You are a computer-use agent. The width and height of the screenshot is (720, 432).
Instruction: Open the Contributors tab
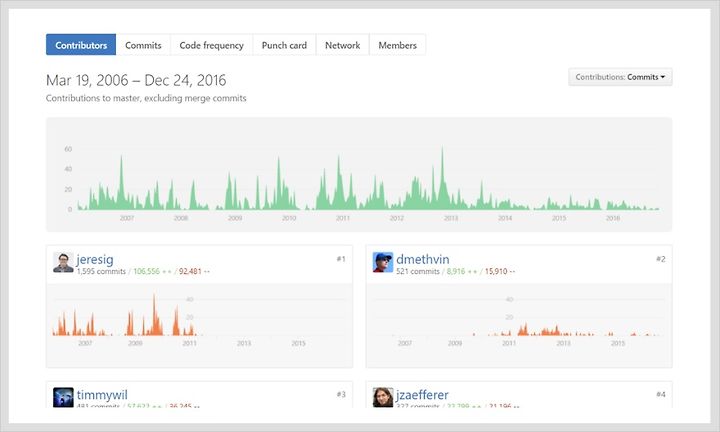pos(81,45)
